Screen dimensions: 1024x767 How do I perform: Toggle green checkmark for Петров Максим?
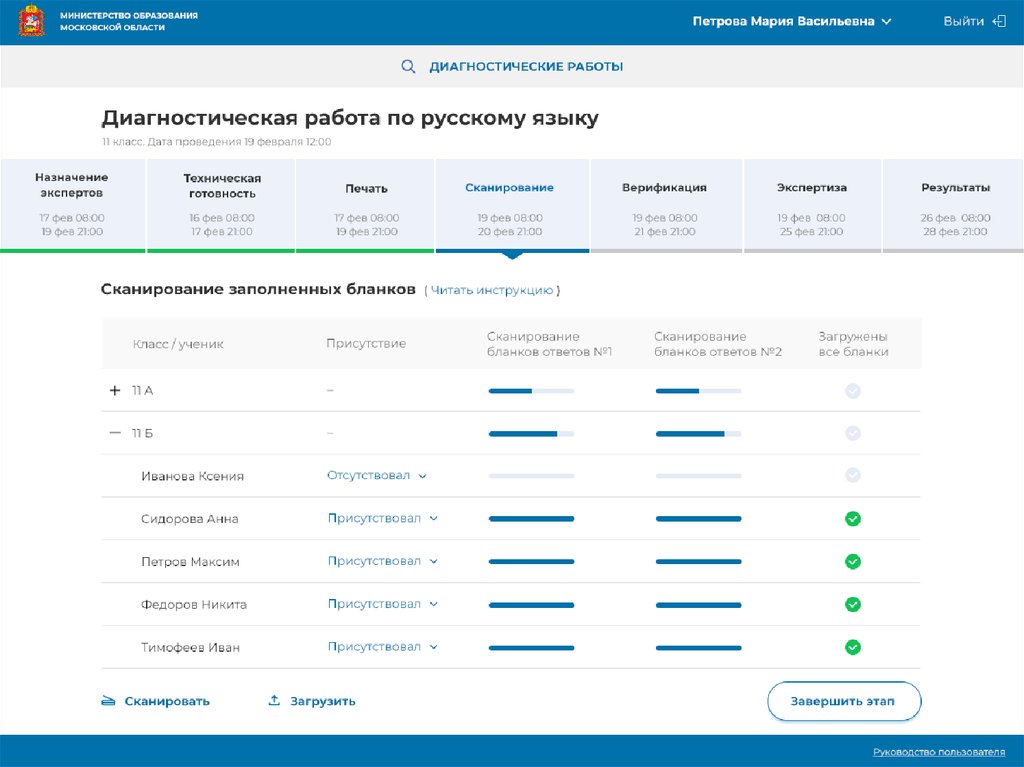click(x=852, y=562)
